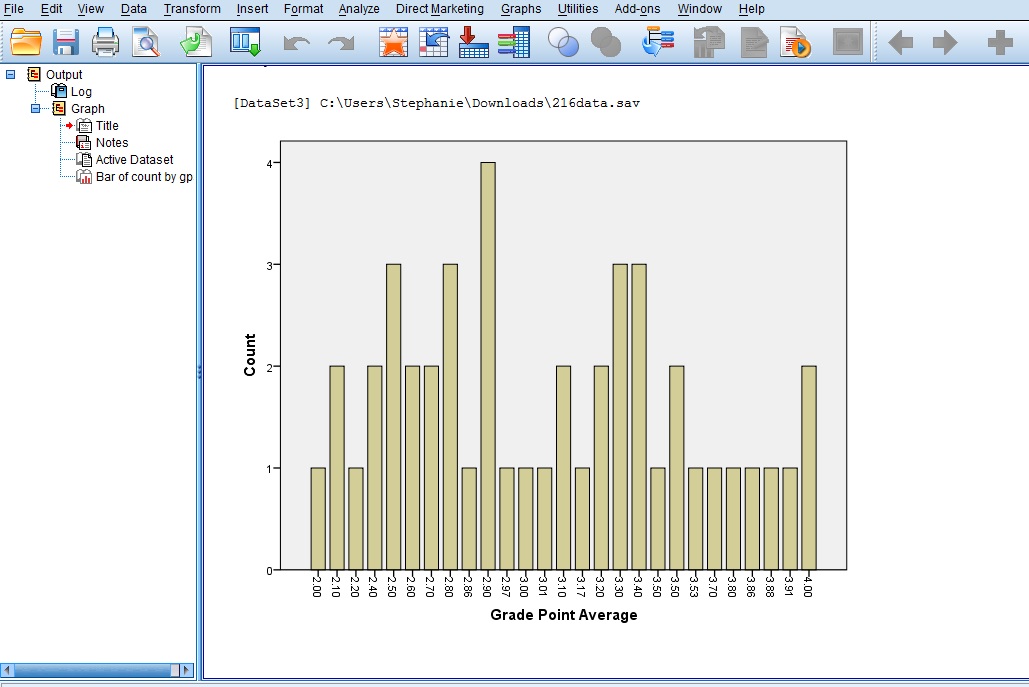The image size is (1029, 687).
Task: Click the Go to Case toolbar icon
Action: (x=434, y=43)
